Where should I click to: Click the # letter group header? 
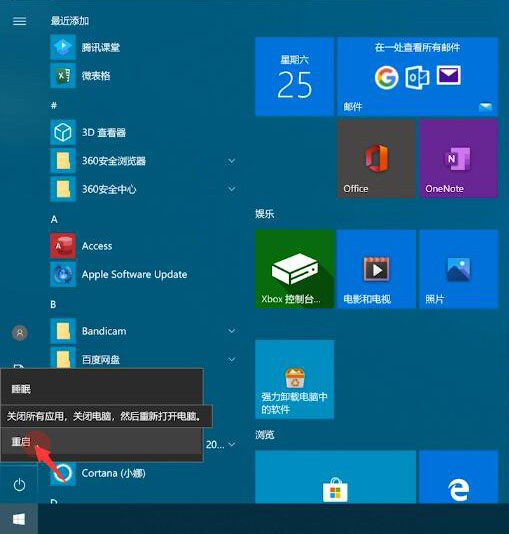tap(54, 106)
